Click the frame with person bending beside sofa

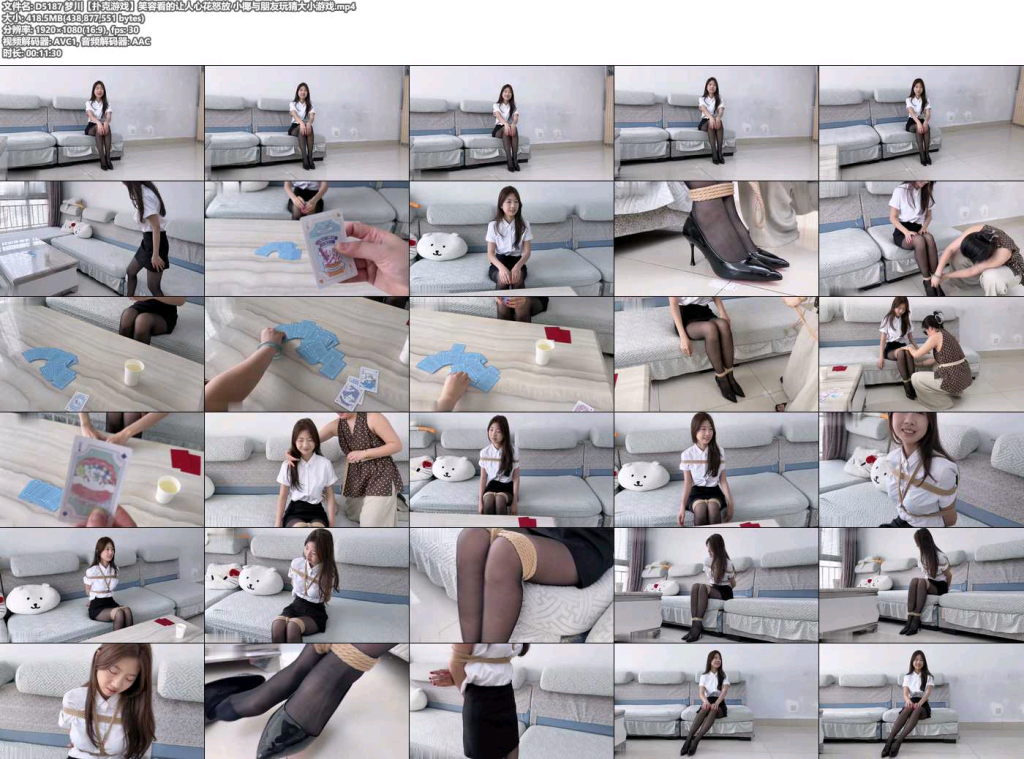point(921,238)
